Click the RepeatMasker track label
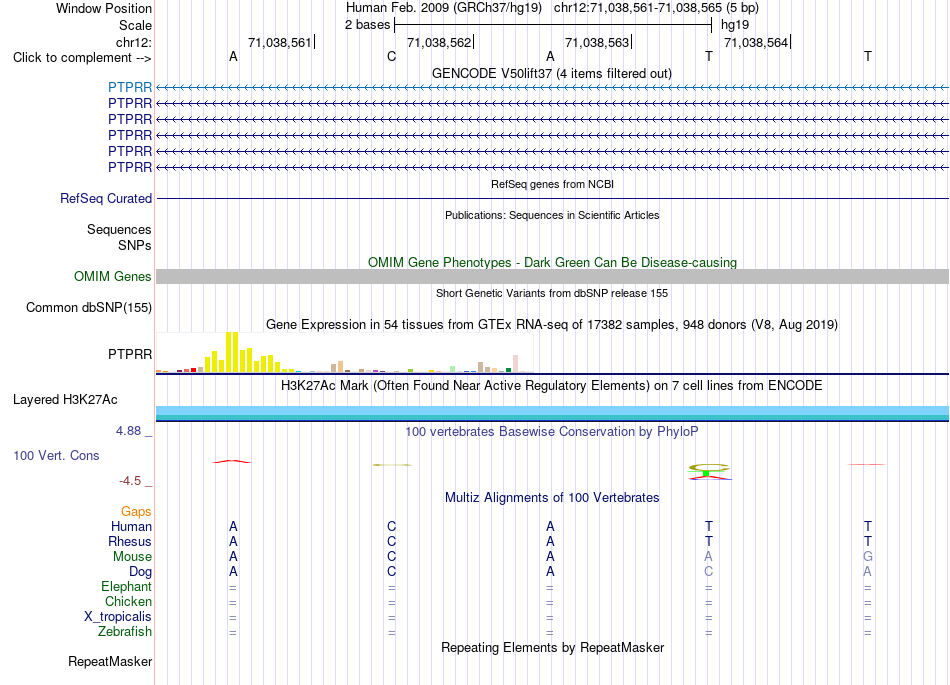Screen dimensions: 950x685 click(x=110, y=661)
